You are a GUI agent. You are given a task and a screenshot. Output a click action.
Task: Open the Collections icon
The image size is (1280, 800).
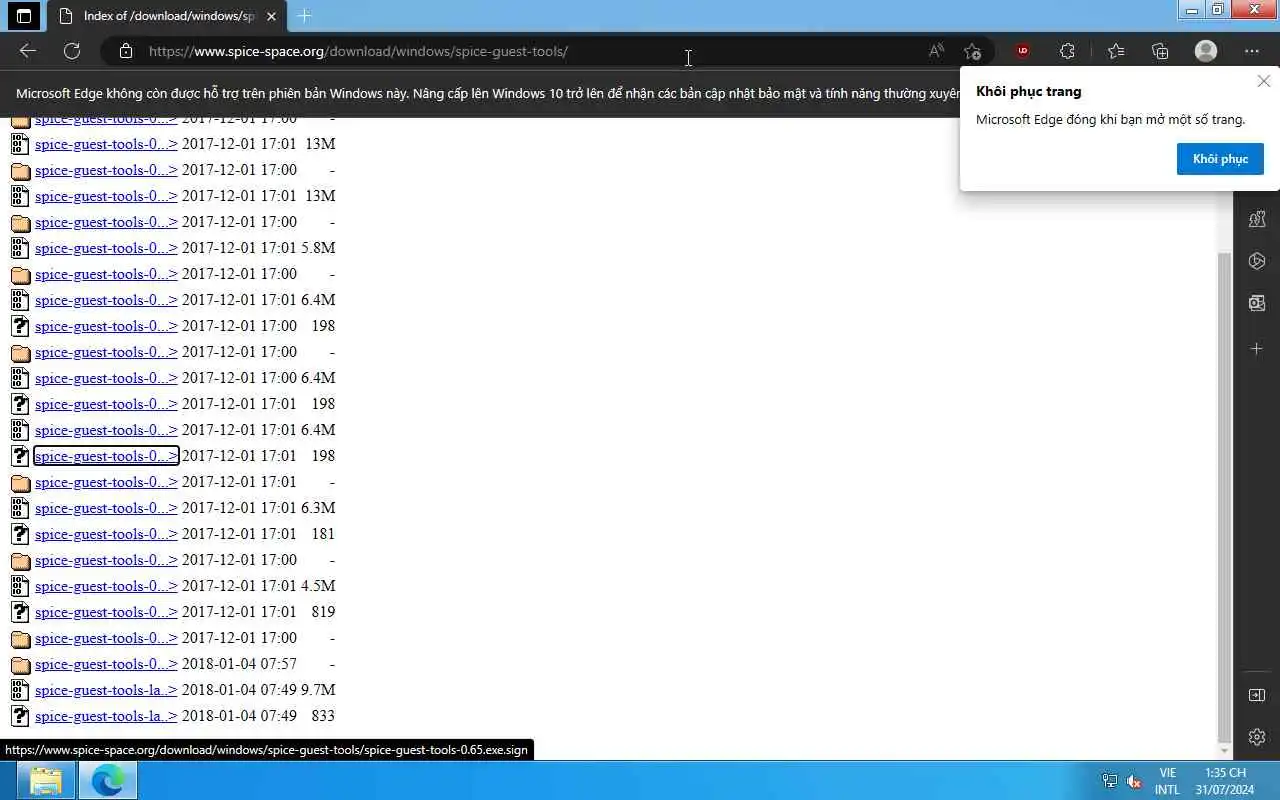[1160, 51]
